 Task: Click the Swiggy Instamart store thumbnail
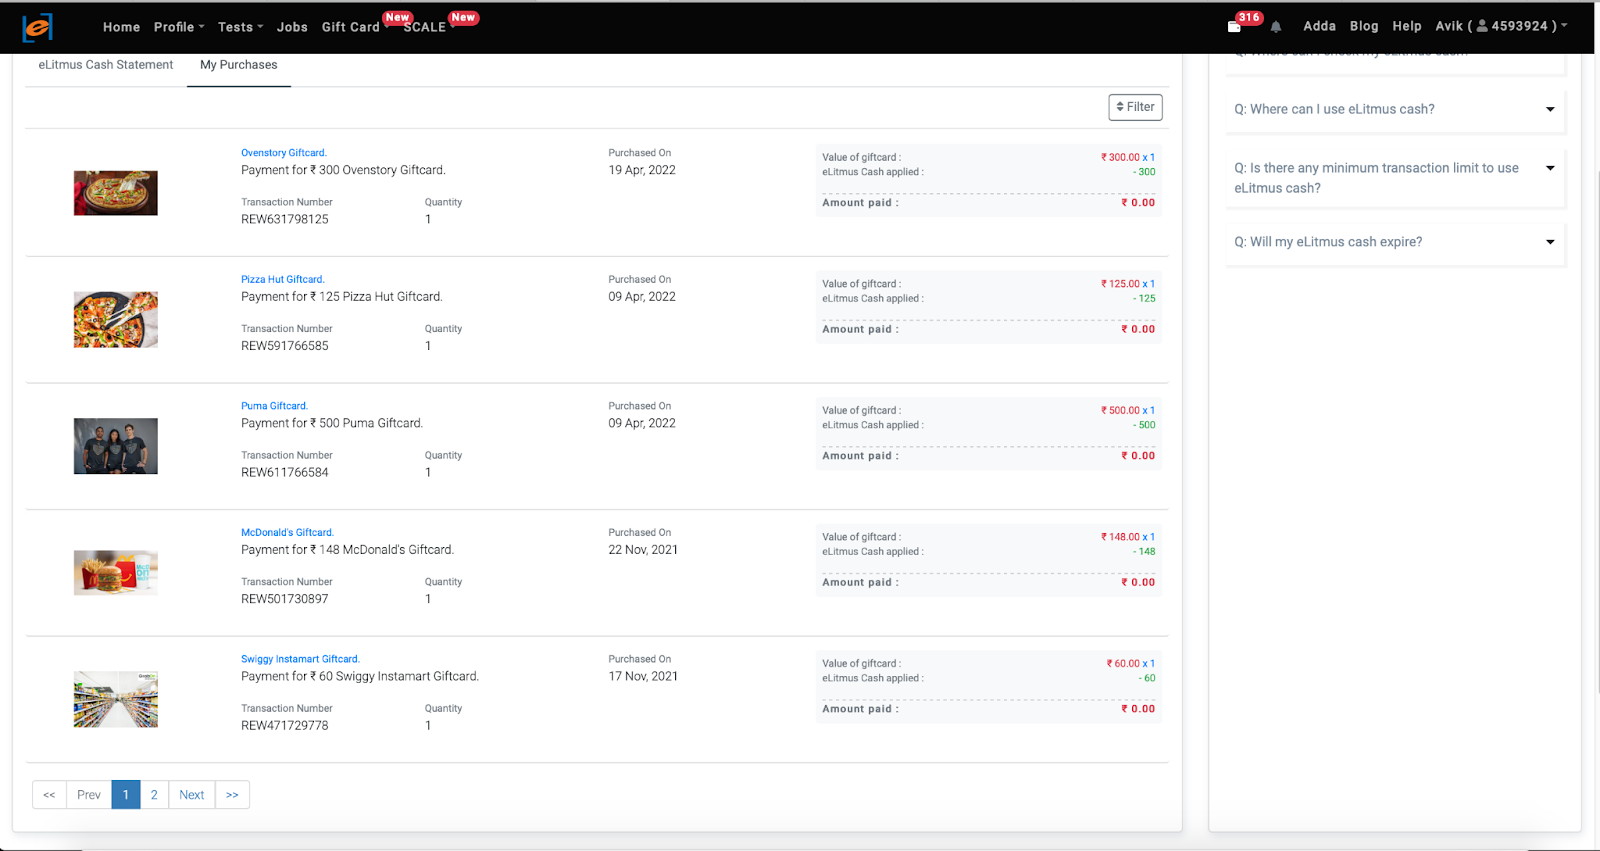(116, 699)
